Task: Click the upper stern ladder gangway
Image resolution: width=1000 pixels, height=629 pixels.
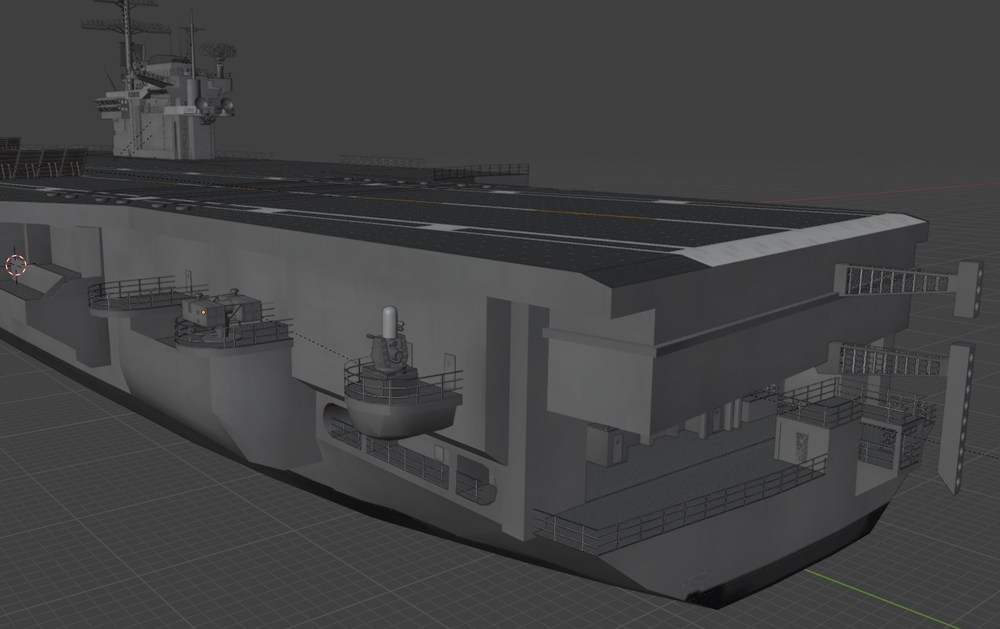Action: click(x=897, y=280)
